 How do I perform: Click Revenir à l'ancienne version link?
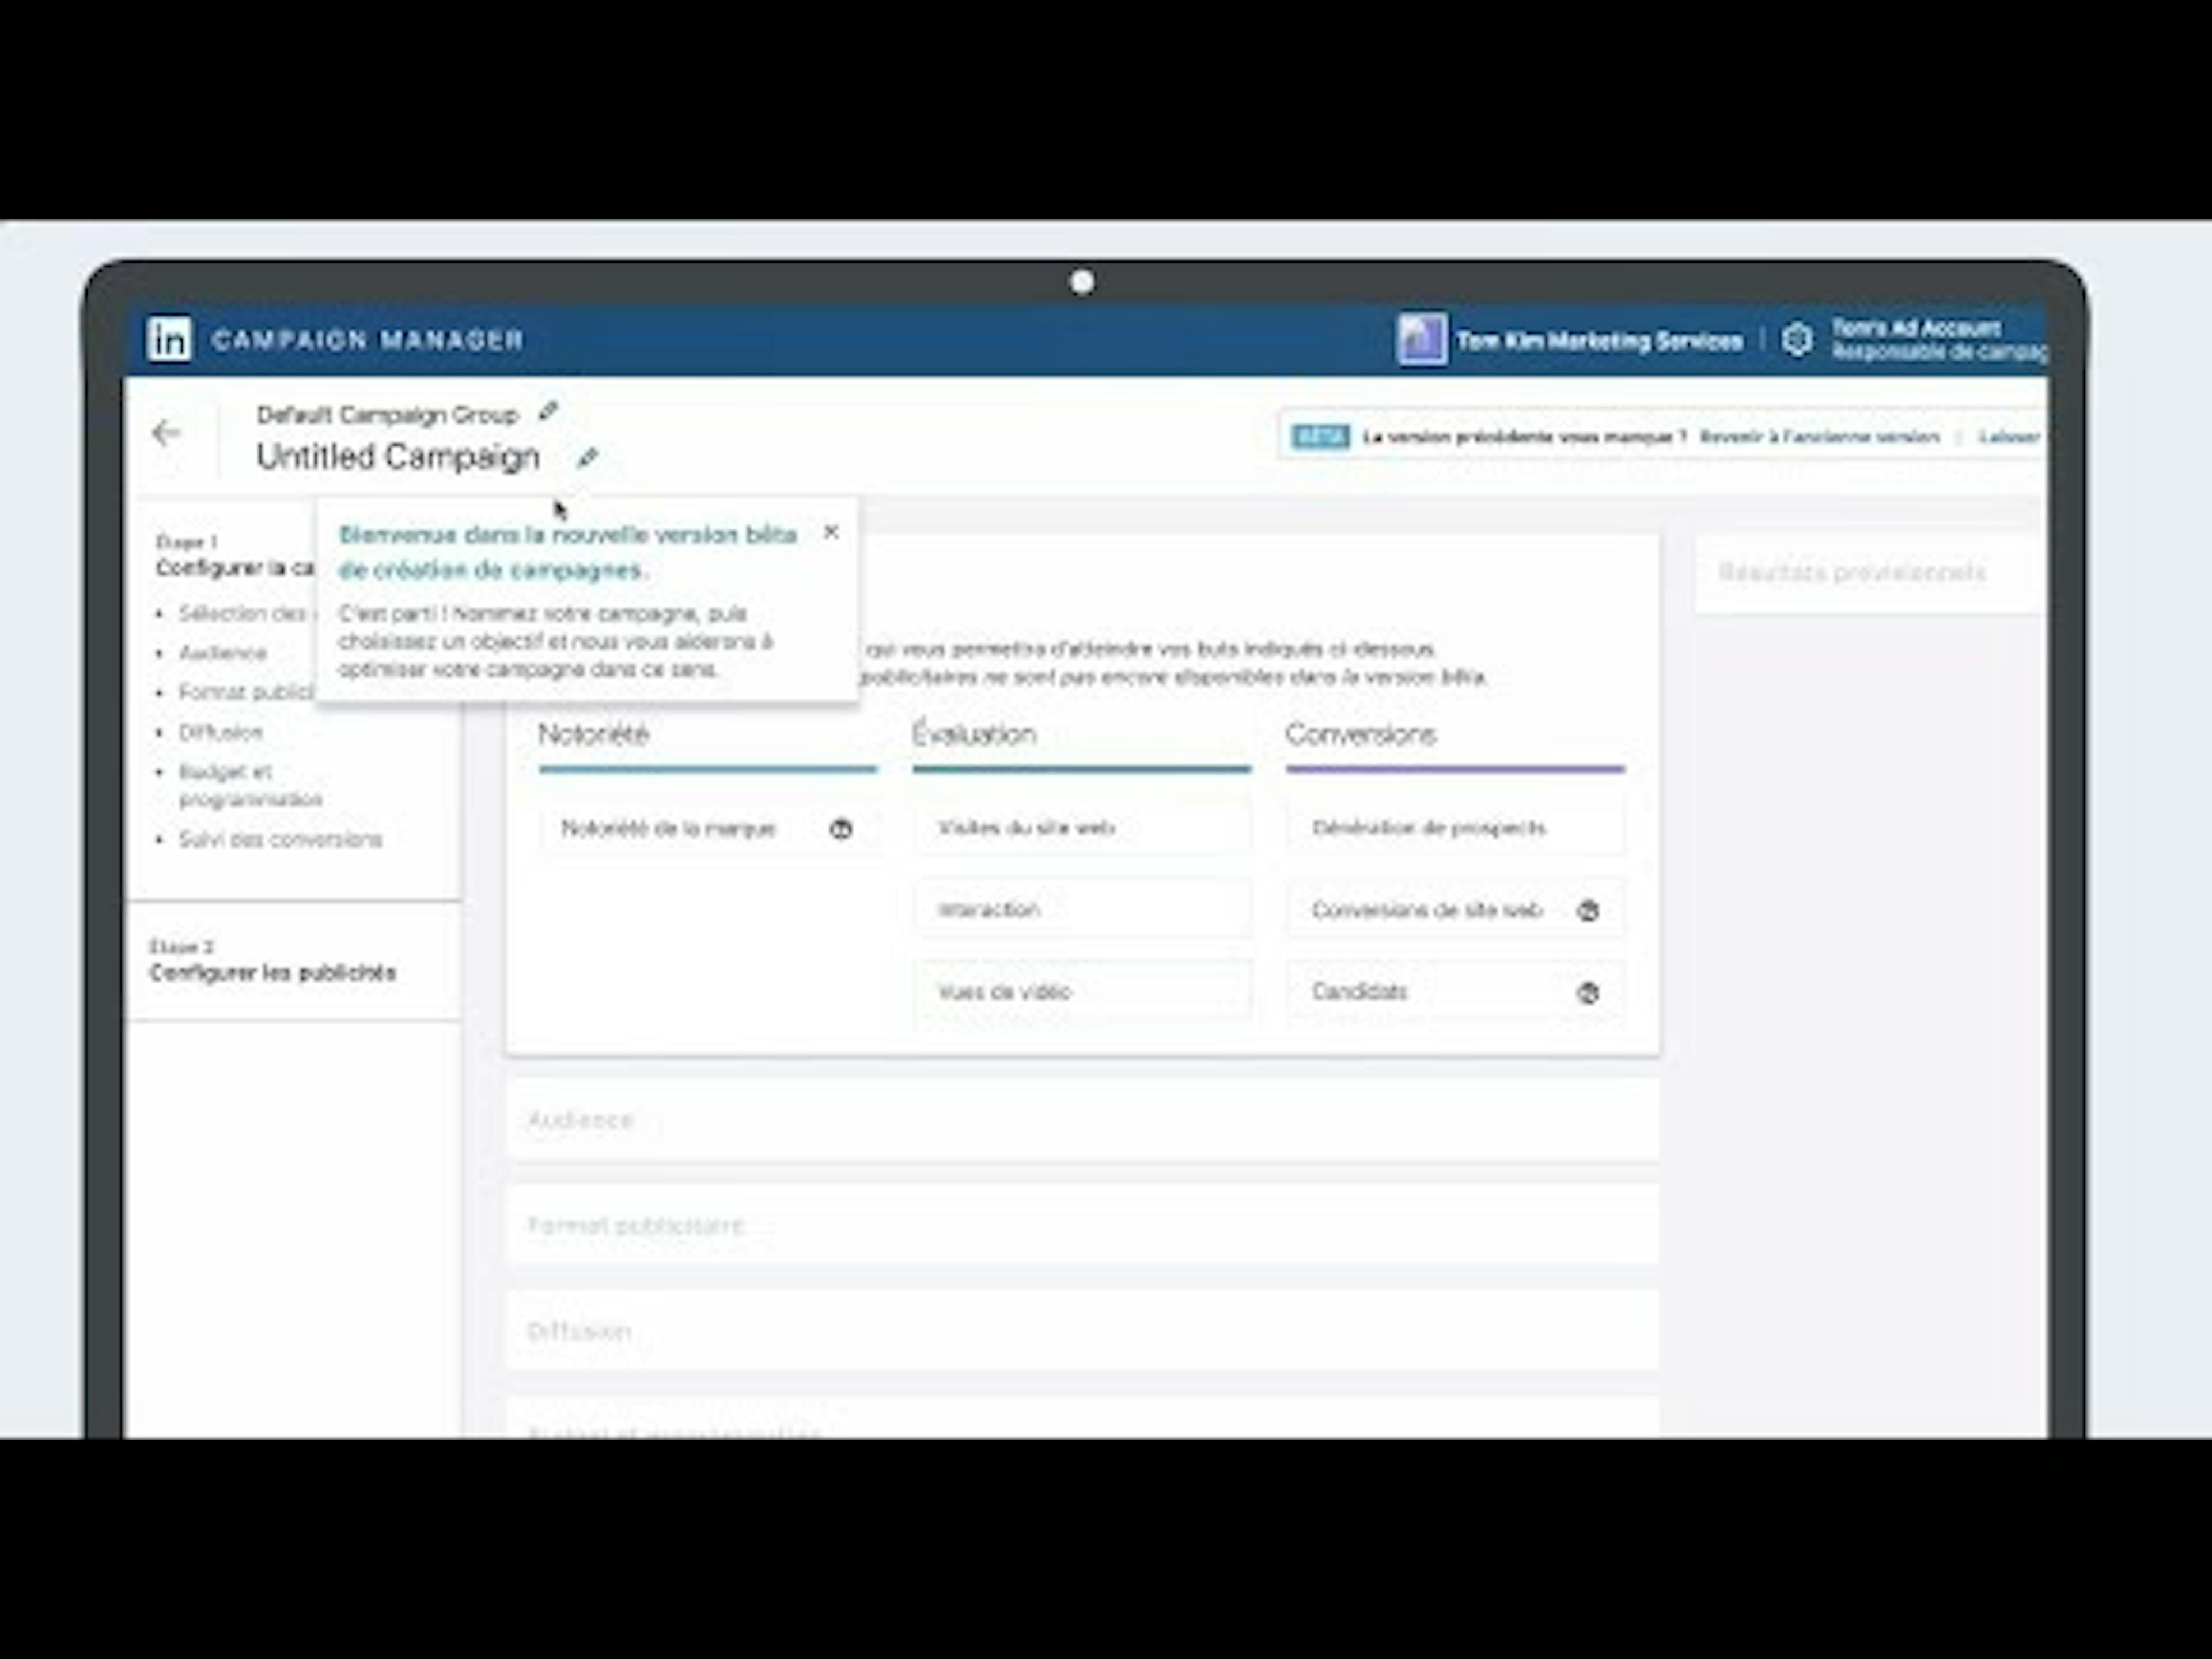coord(1819,437)
